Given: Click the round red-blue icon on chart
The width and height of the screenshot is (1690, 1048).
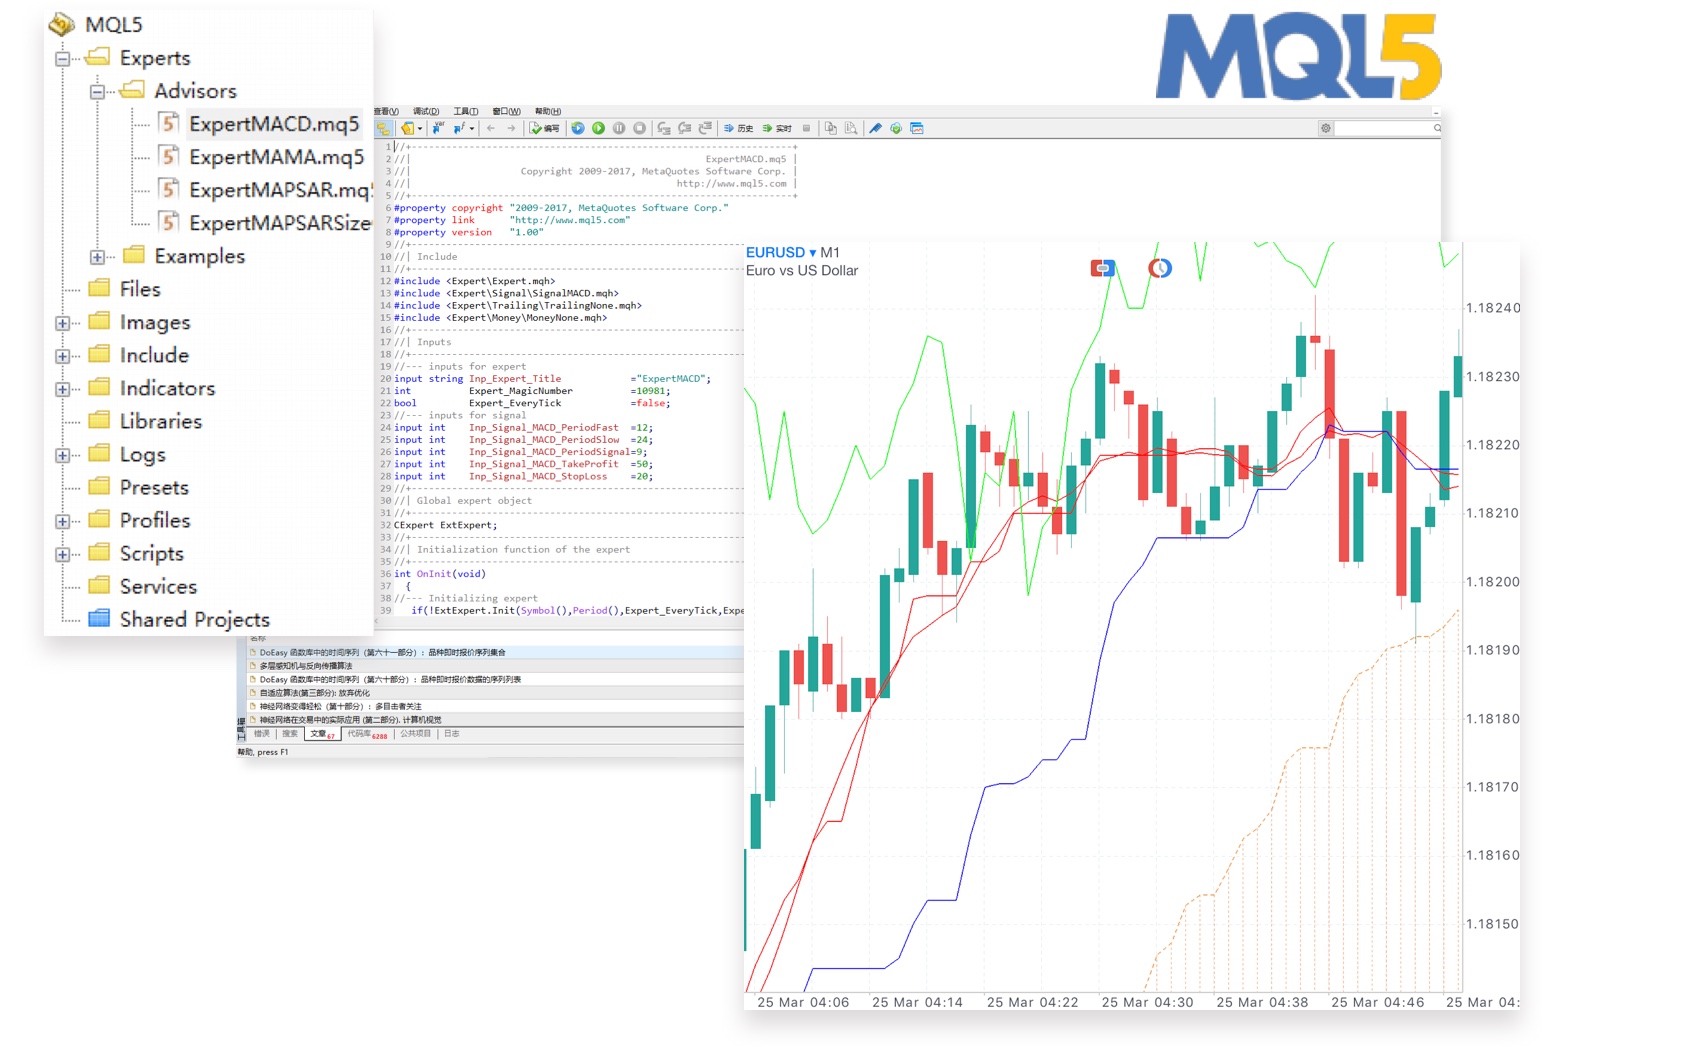Looking at the screenshot, I should [x=1160, y=268].
